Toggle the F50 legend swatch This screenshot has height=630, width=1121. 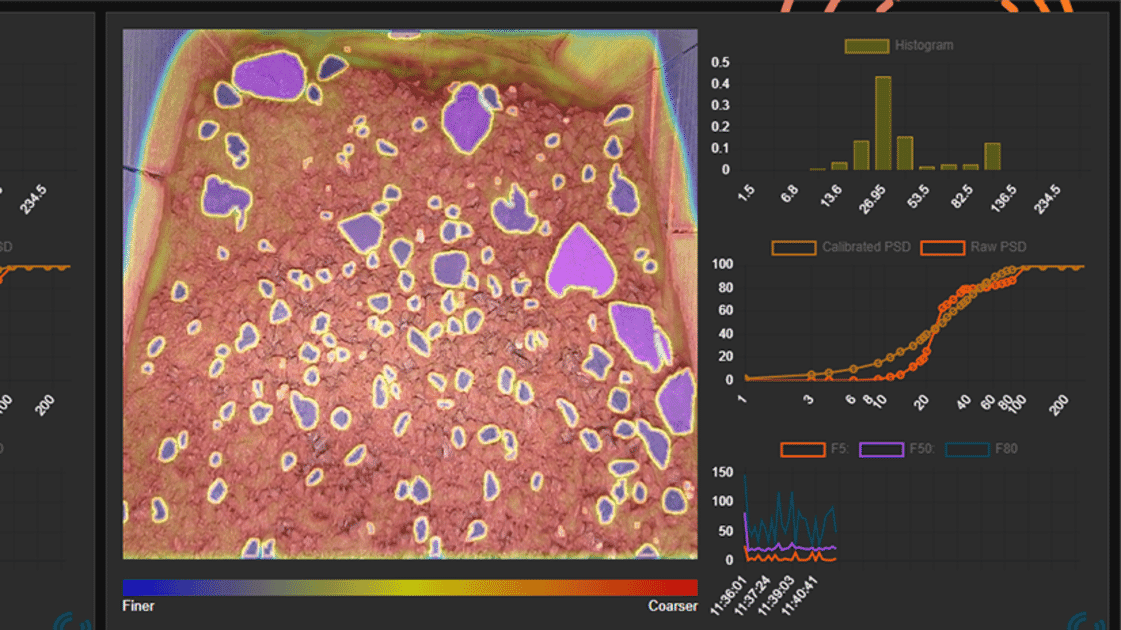tap(882, 449)
